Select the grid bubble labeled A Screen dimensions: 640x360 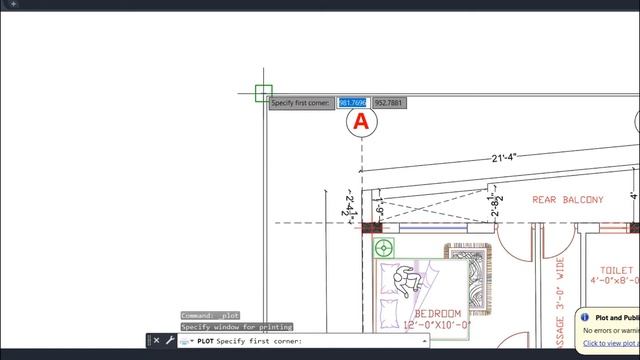pyautogui.click(x=362, y=122)
